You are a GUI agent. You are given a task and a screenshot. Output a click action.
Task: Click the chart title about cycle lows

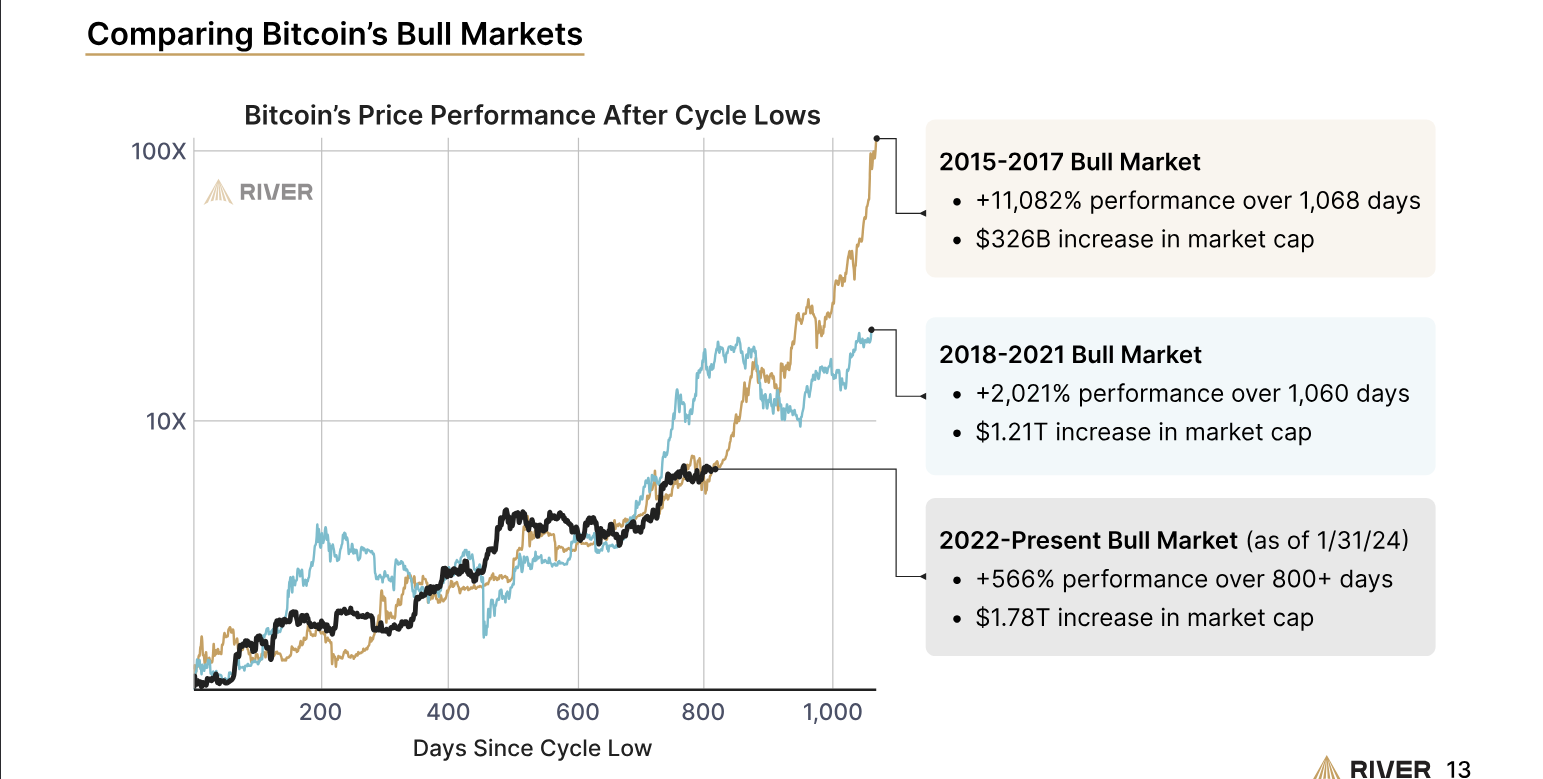(532, 115)
